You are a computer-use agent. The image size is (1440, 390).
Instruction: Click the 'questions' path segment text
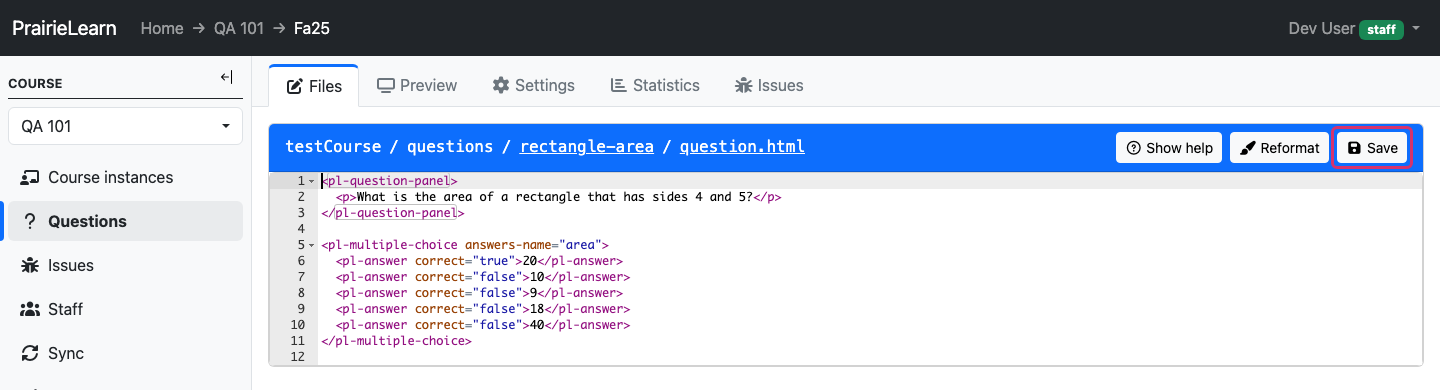[x=450, y=147]
